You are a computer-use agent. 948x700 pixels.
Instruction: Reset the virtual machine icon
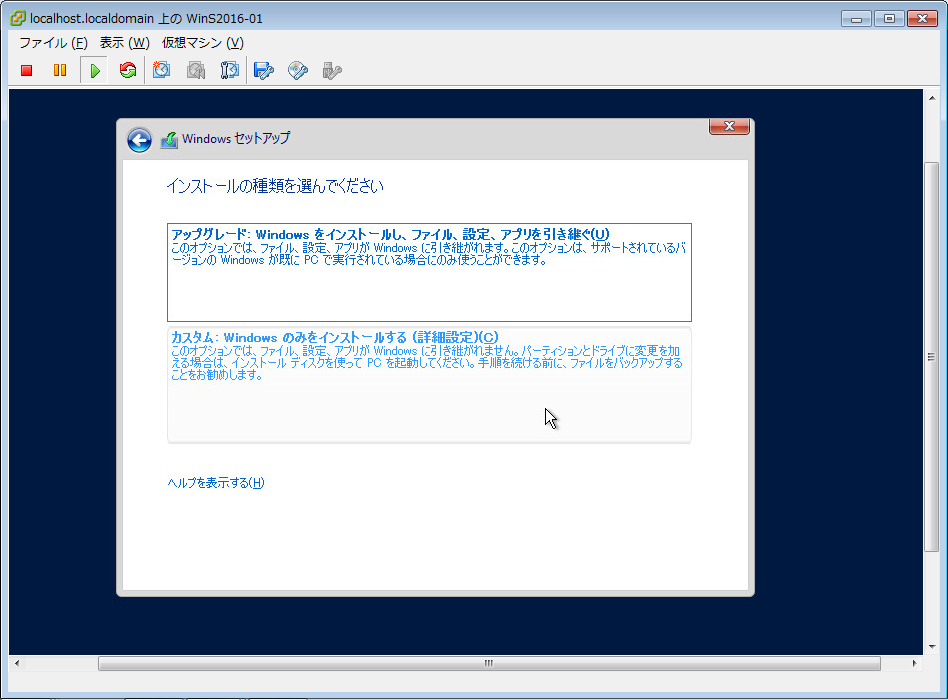point(128,71)
